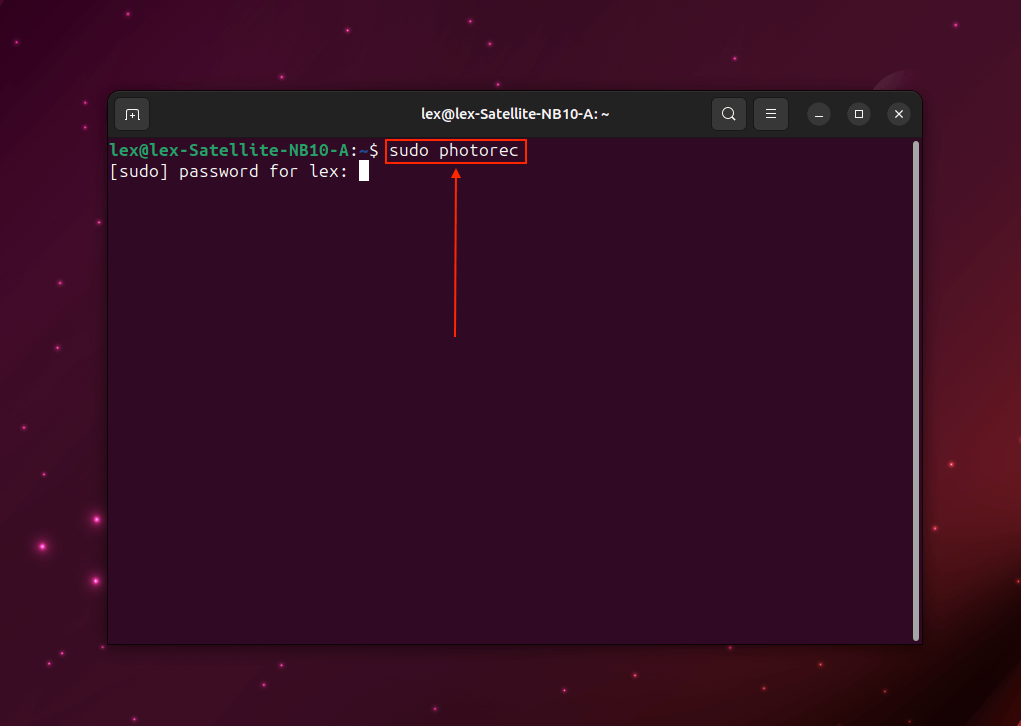This screenshot has width=1021, height=726.
Task: Click the terminal cursor block
Action: point(364,171)
